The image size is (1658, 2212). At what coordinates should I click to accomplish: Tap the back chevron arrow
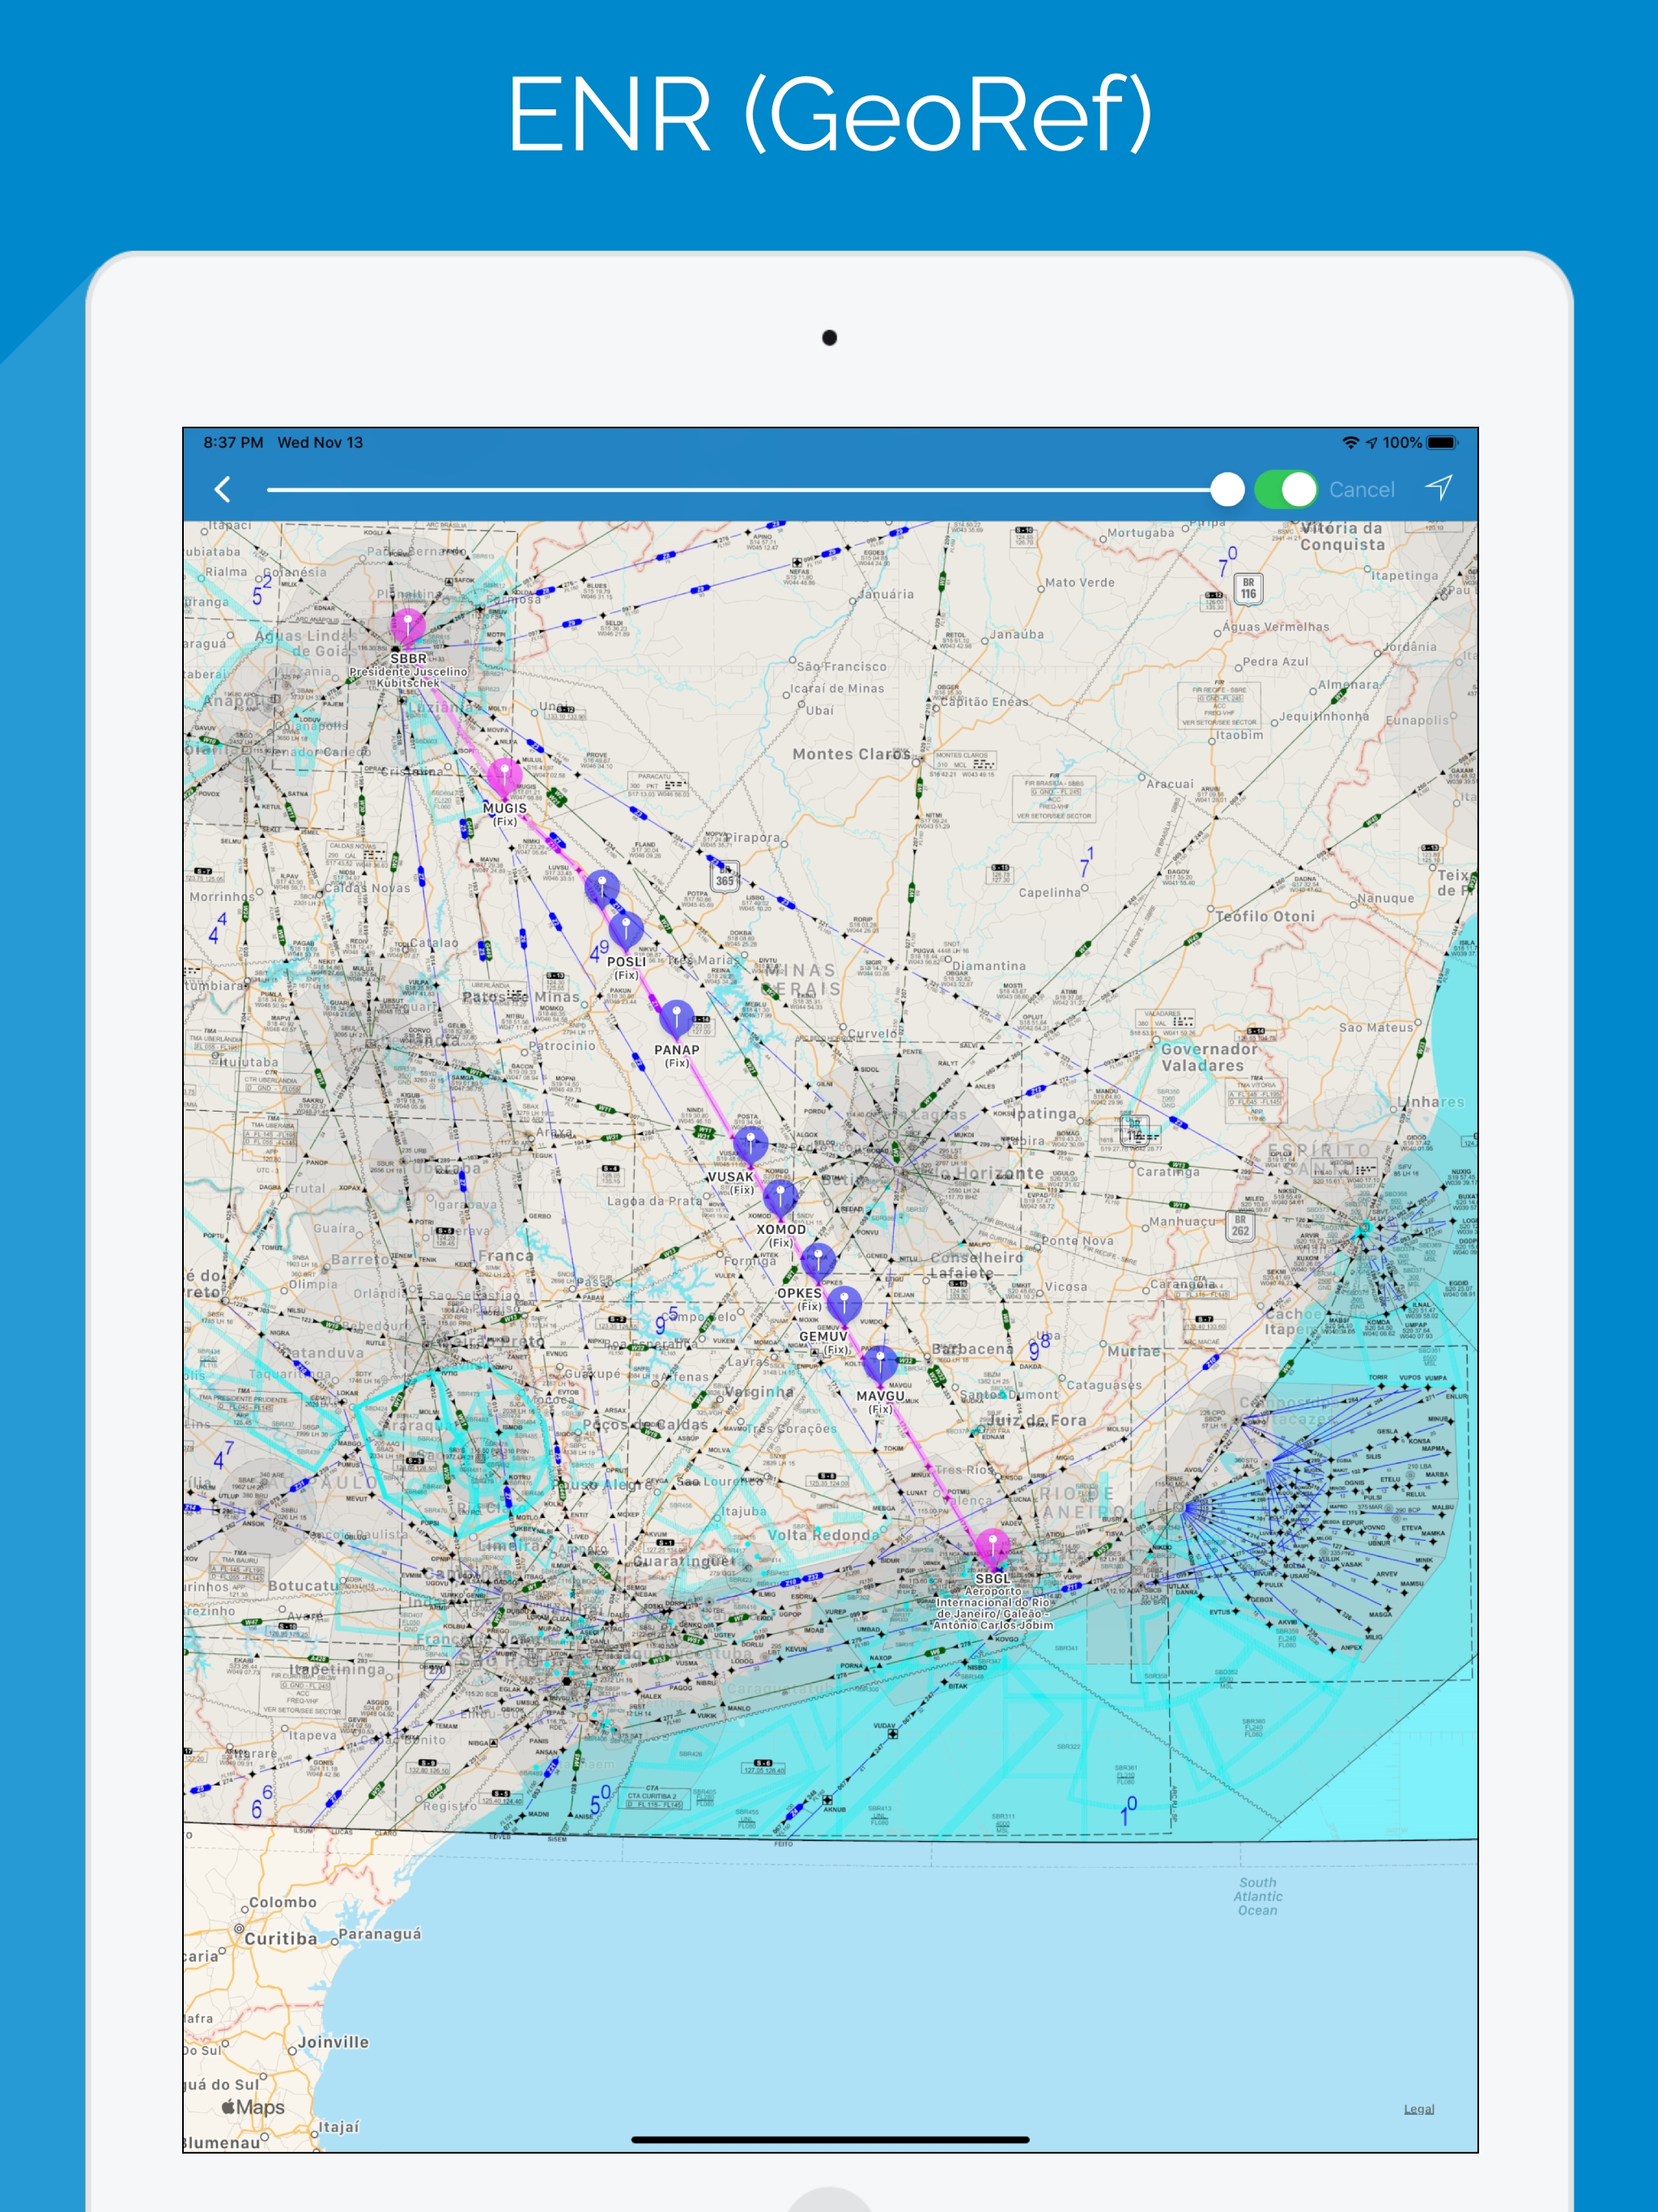222,489
